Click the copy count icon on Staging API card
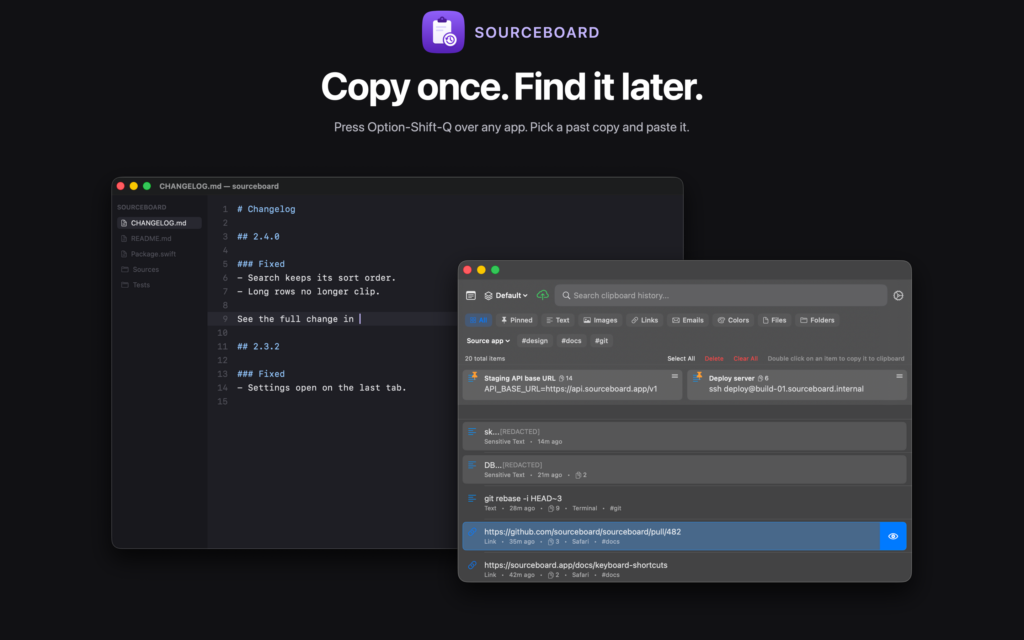Image resolution: width=1024 pixels, height=640 pixels. pyautogui.click(x=562, y=378)
